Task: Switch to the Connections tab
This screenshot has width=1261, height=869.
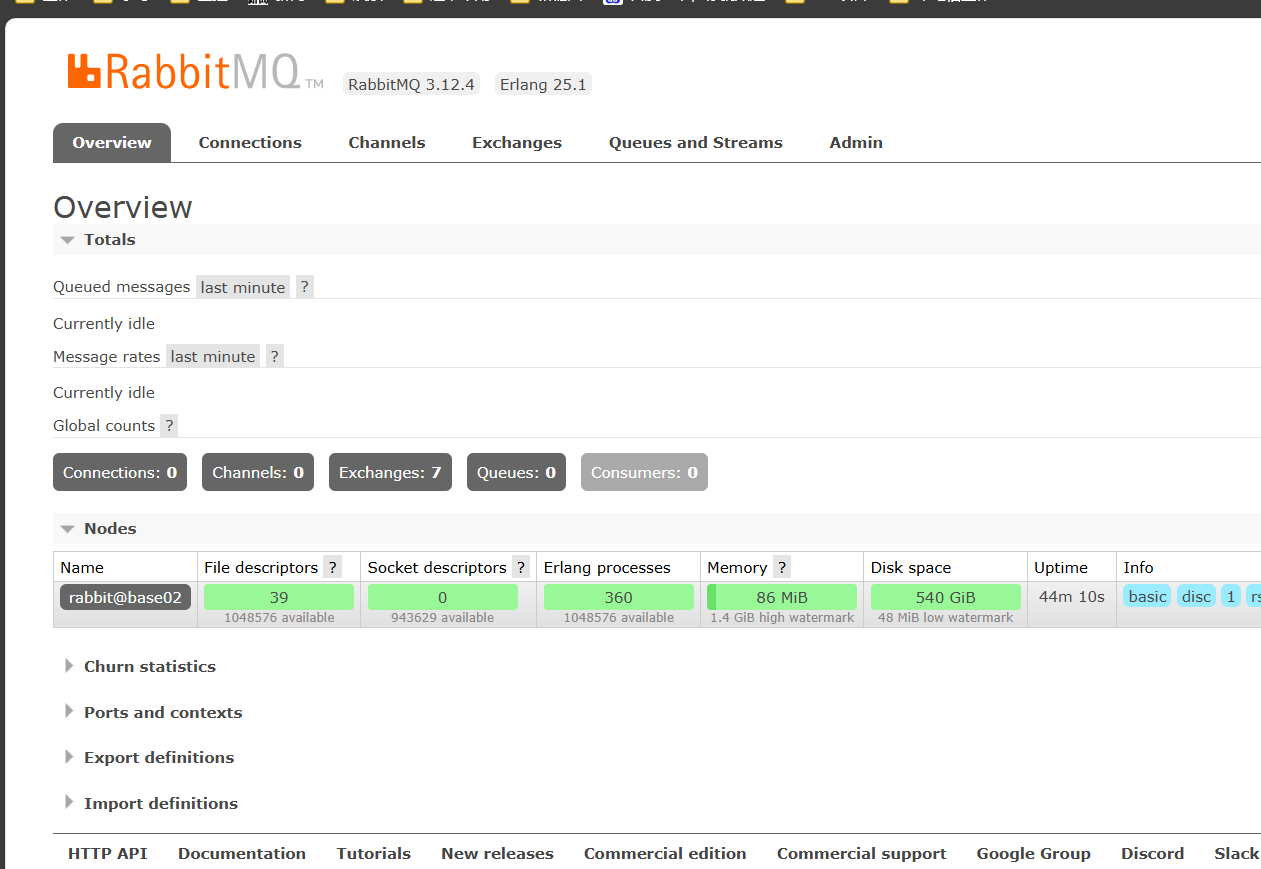Action: pyautogui.click(x=250, y=143)
